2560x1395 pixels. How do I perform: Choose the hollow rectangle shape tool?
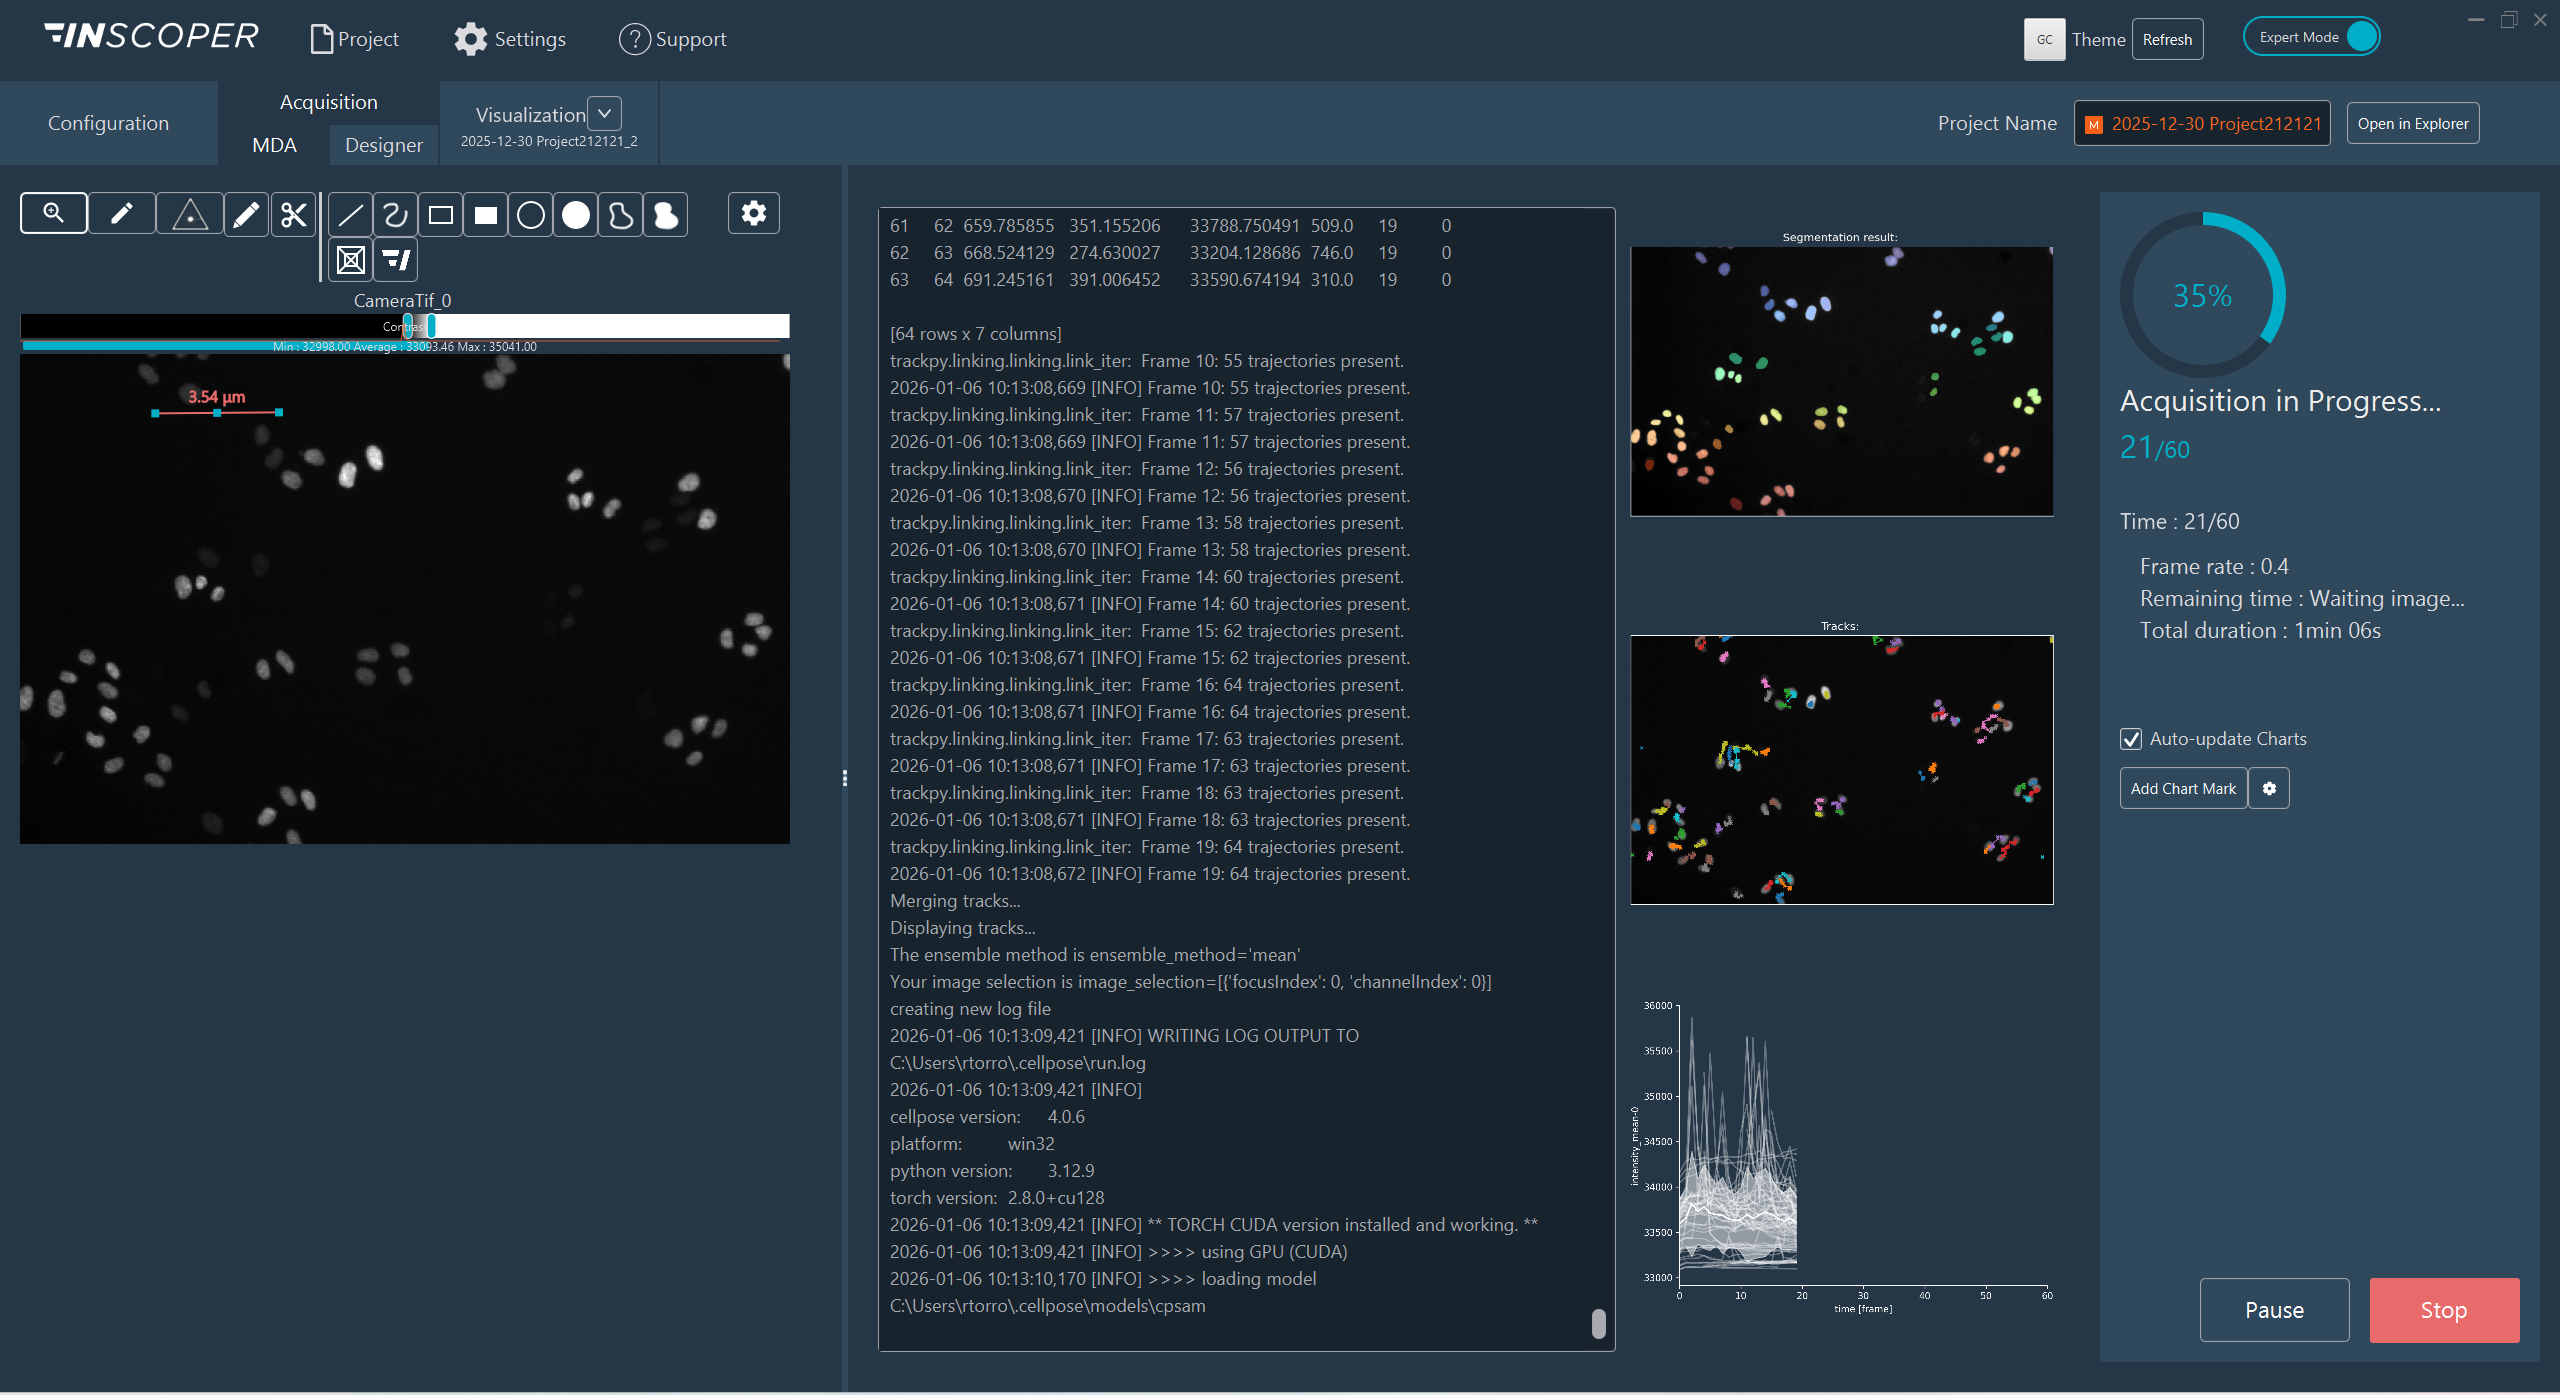pyautogui.click(x=441, y=215)
